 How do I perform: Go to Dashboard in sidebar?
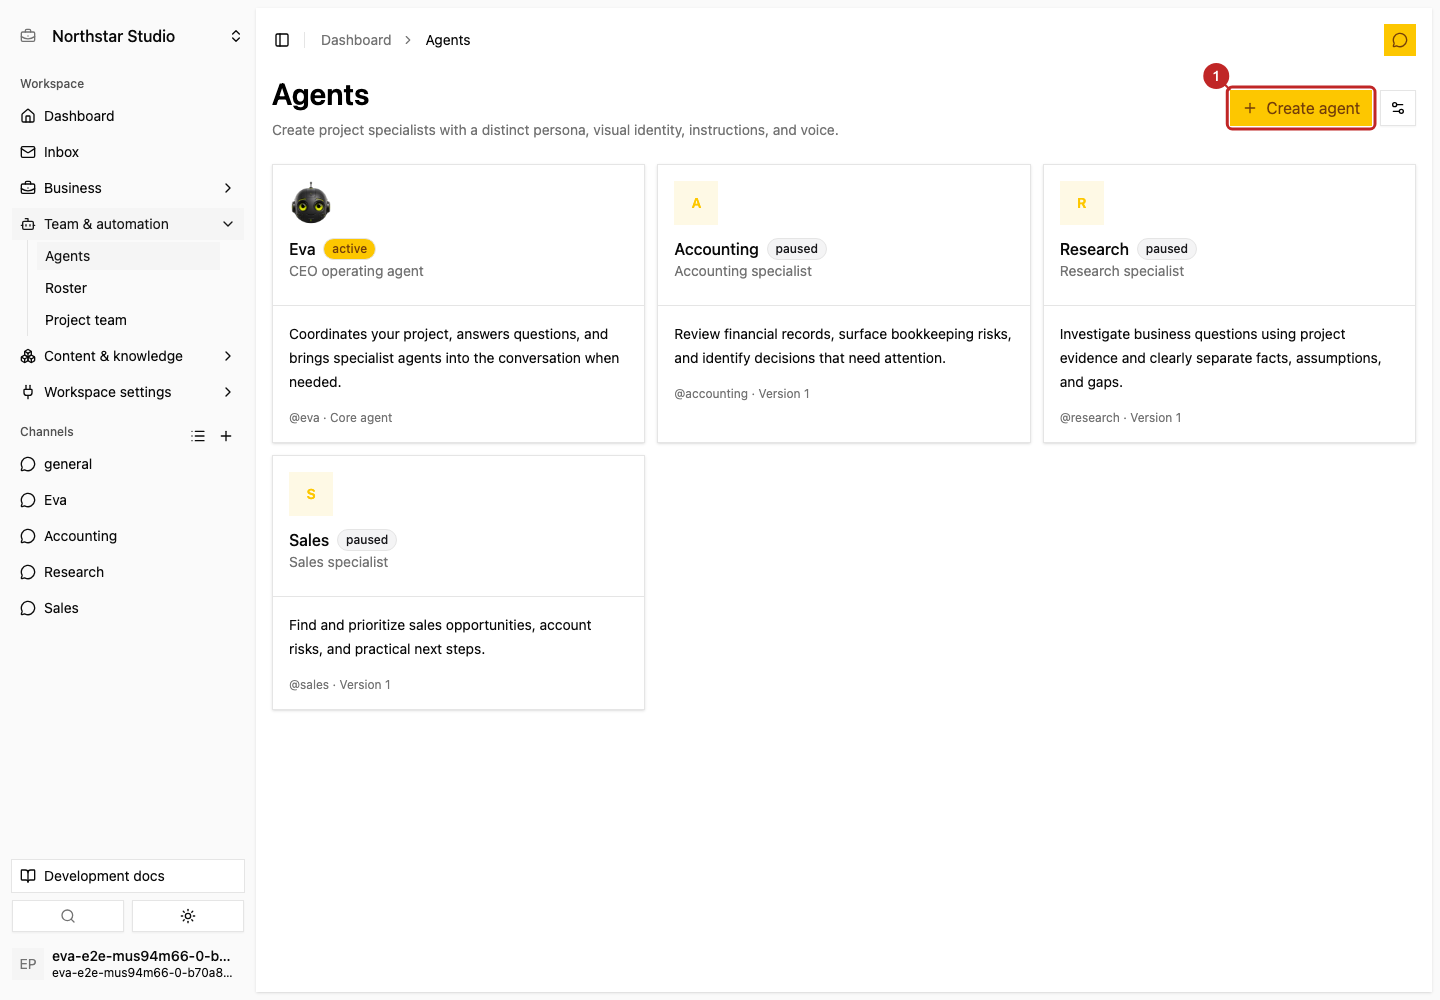coord(128,116)
